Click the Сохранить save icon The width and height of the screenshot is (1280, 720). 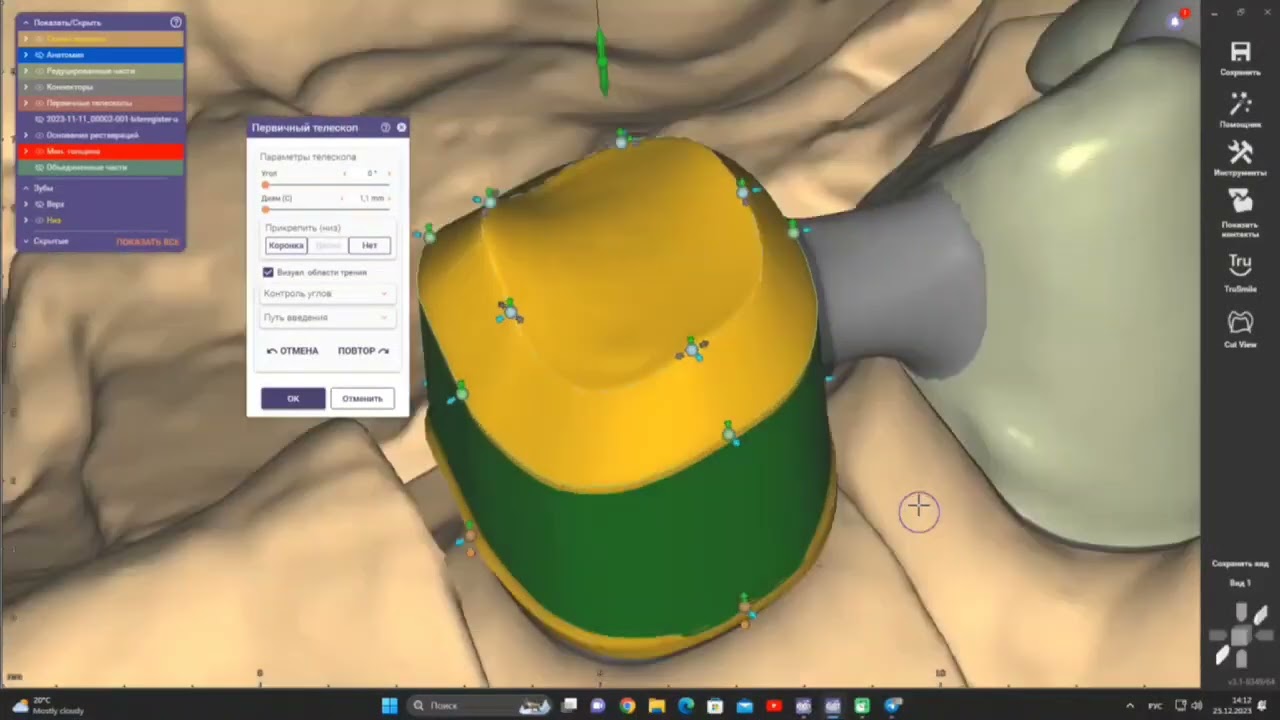(1240, 52)
